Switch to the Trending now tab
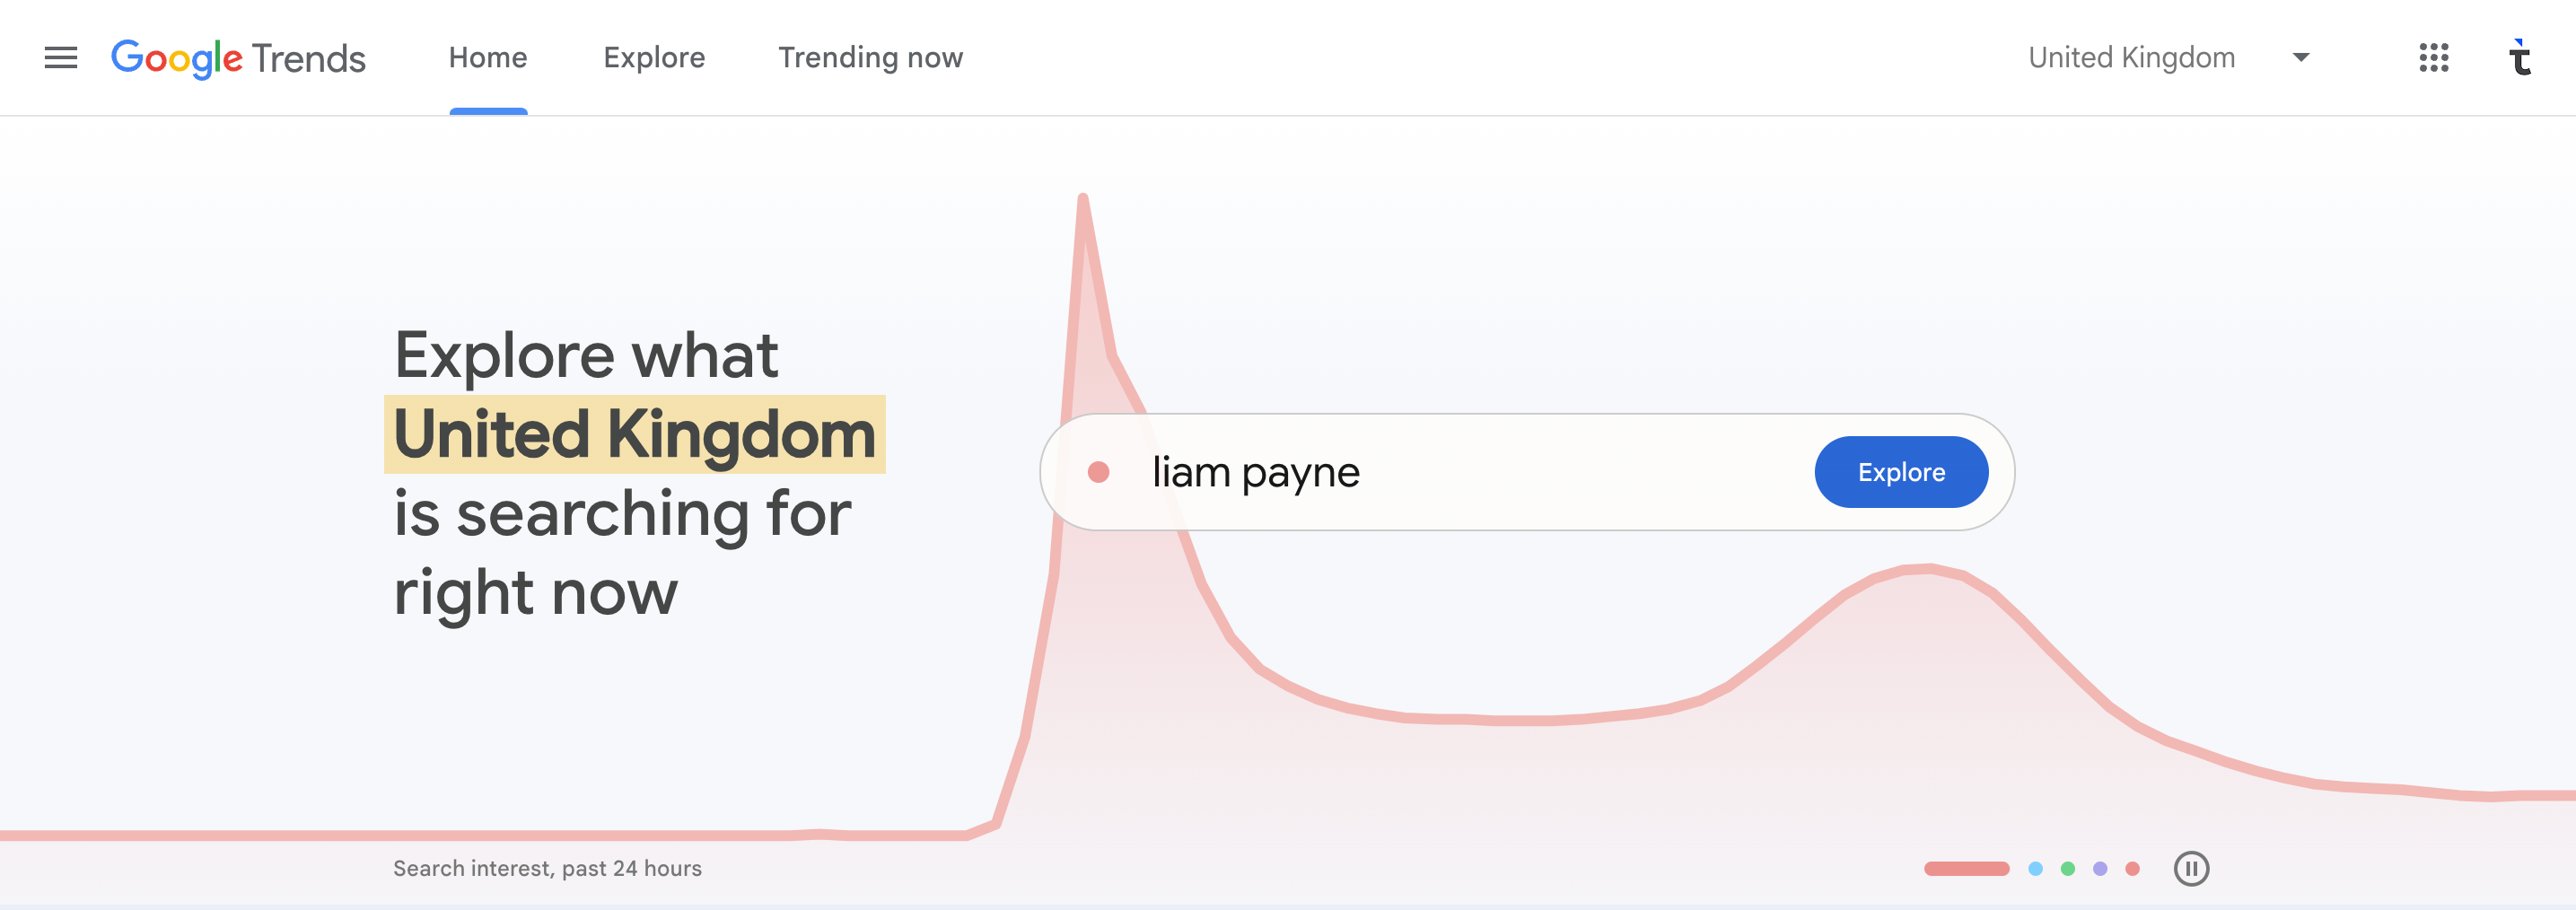2576x910 pixels. (870, 58)
